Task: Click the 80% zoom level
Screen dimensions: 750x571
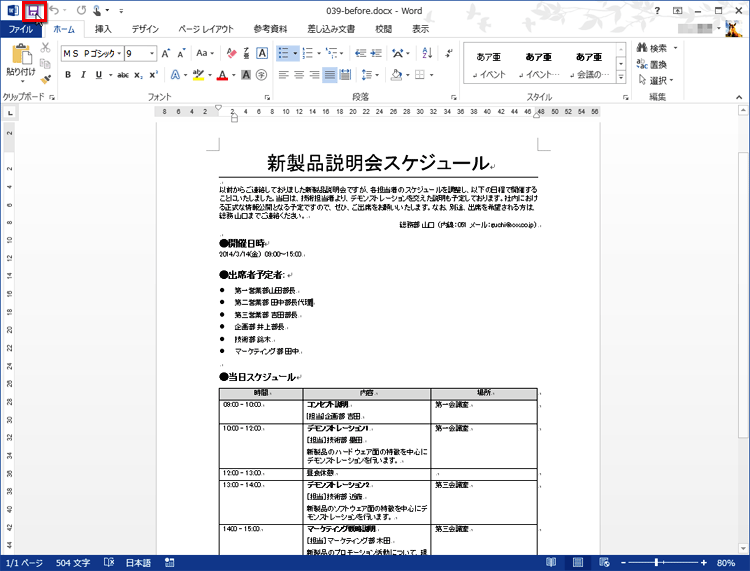Action: pyautogui.click(x=726, y=563)
